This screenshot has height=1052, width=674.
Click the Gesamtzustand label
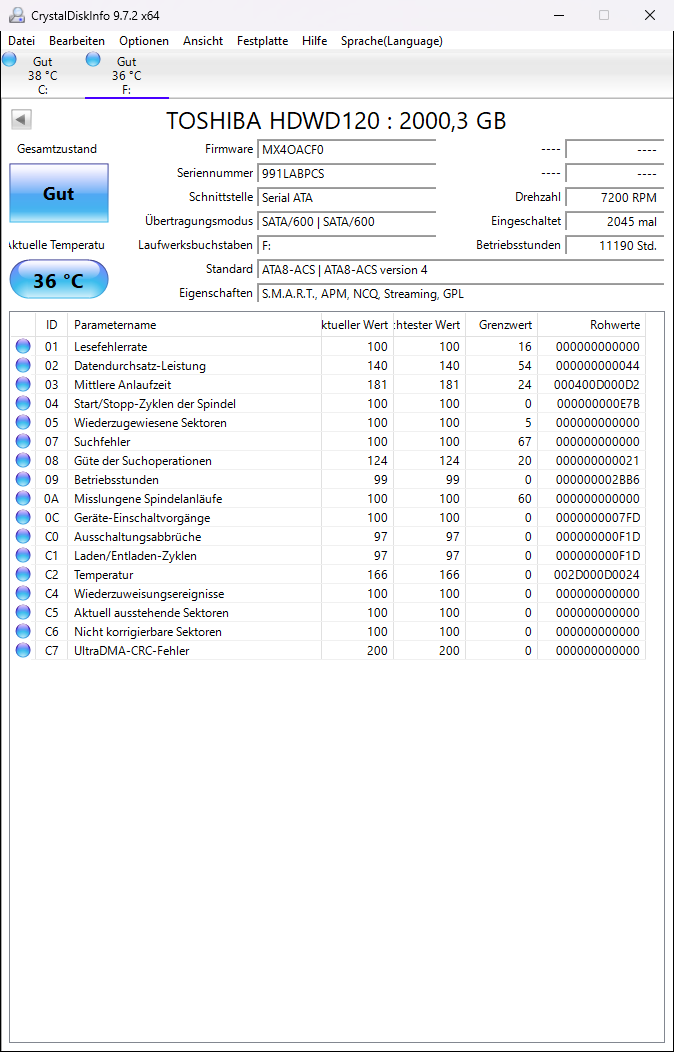pos(57,149)
